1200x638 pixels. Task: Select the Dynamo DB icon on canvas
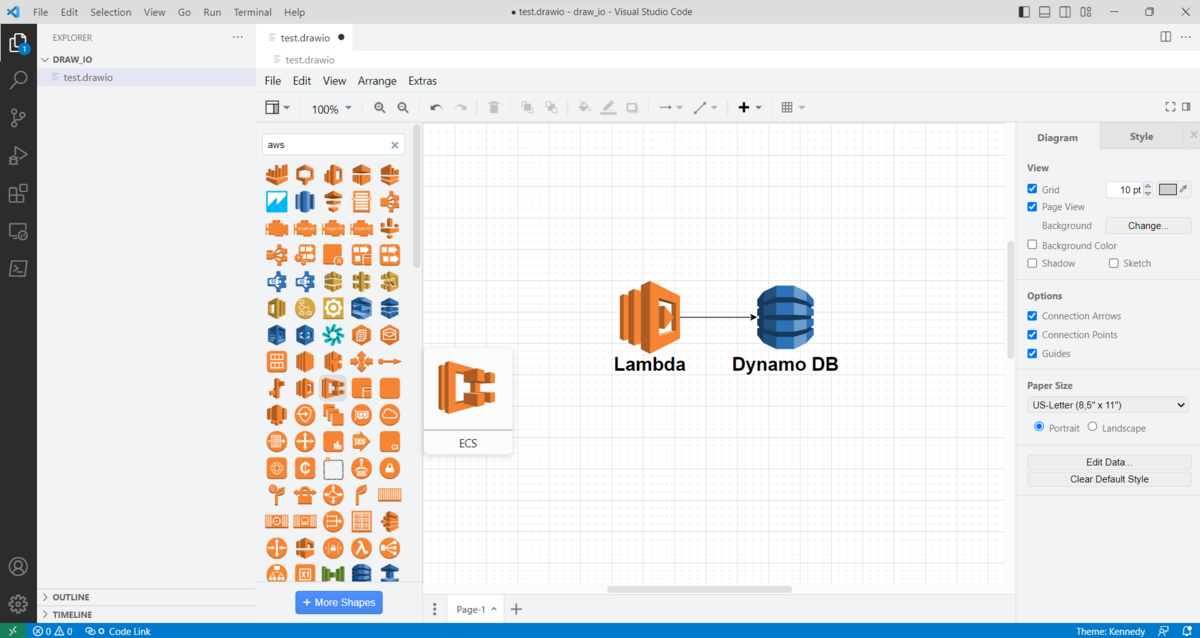click(785, 317)
